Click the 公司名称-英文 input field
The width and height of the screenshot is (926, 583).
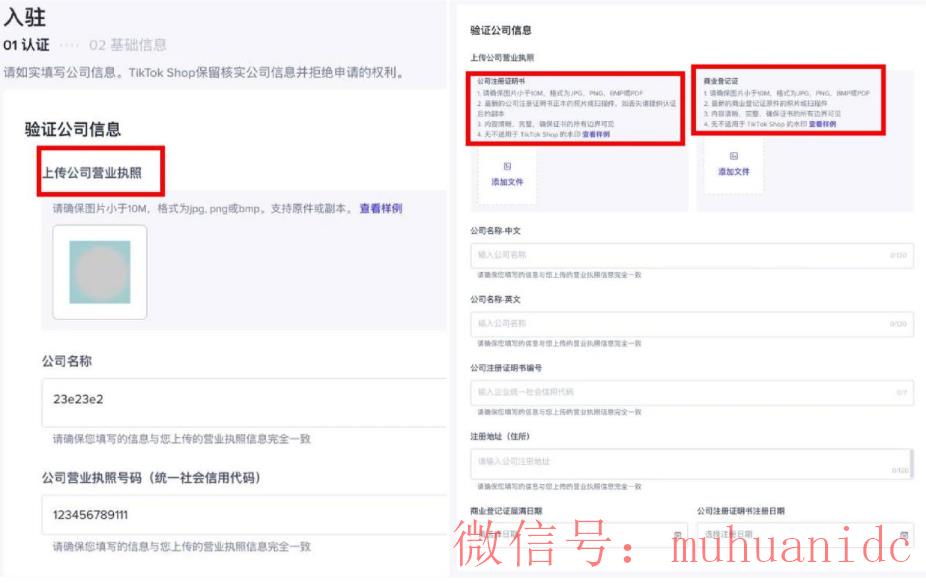tap(690, 324)
